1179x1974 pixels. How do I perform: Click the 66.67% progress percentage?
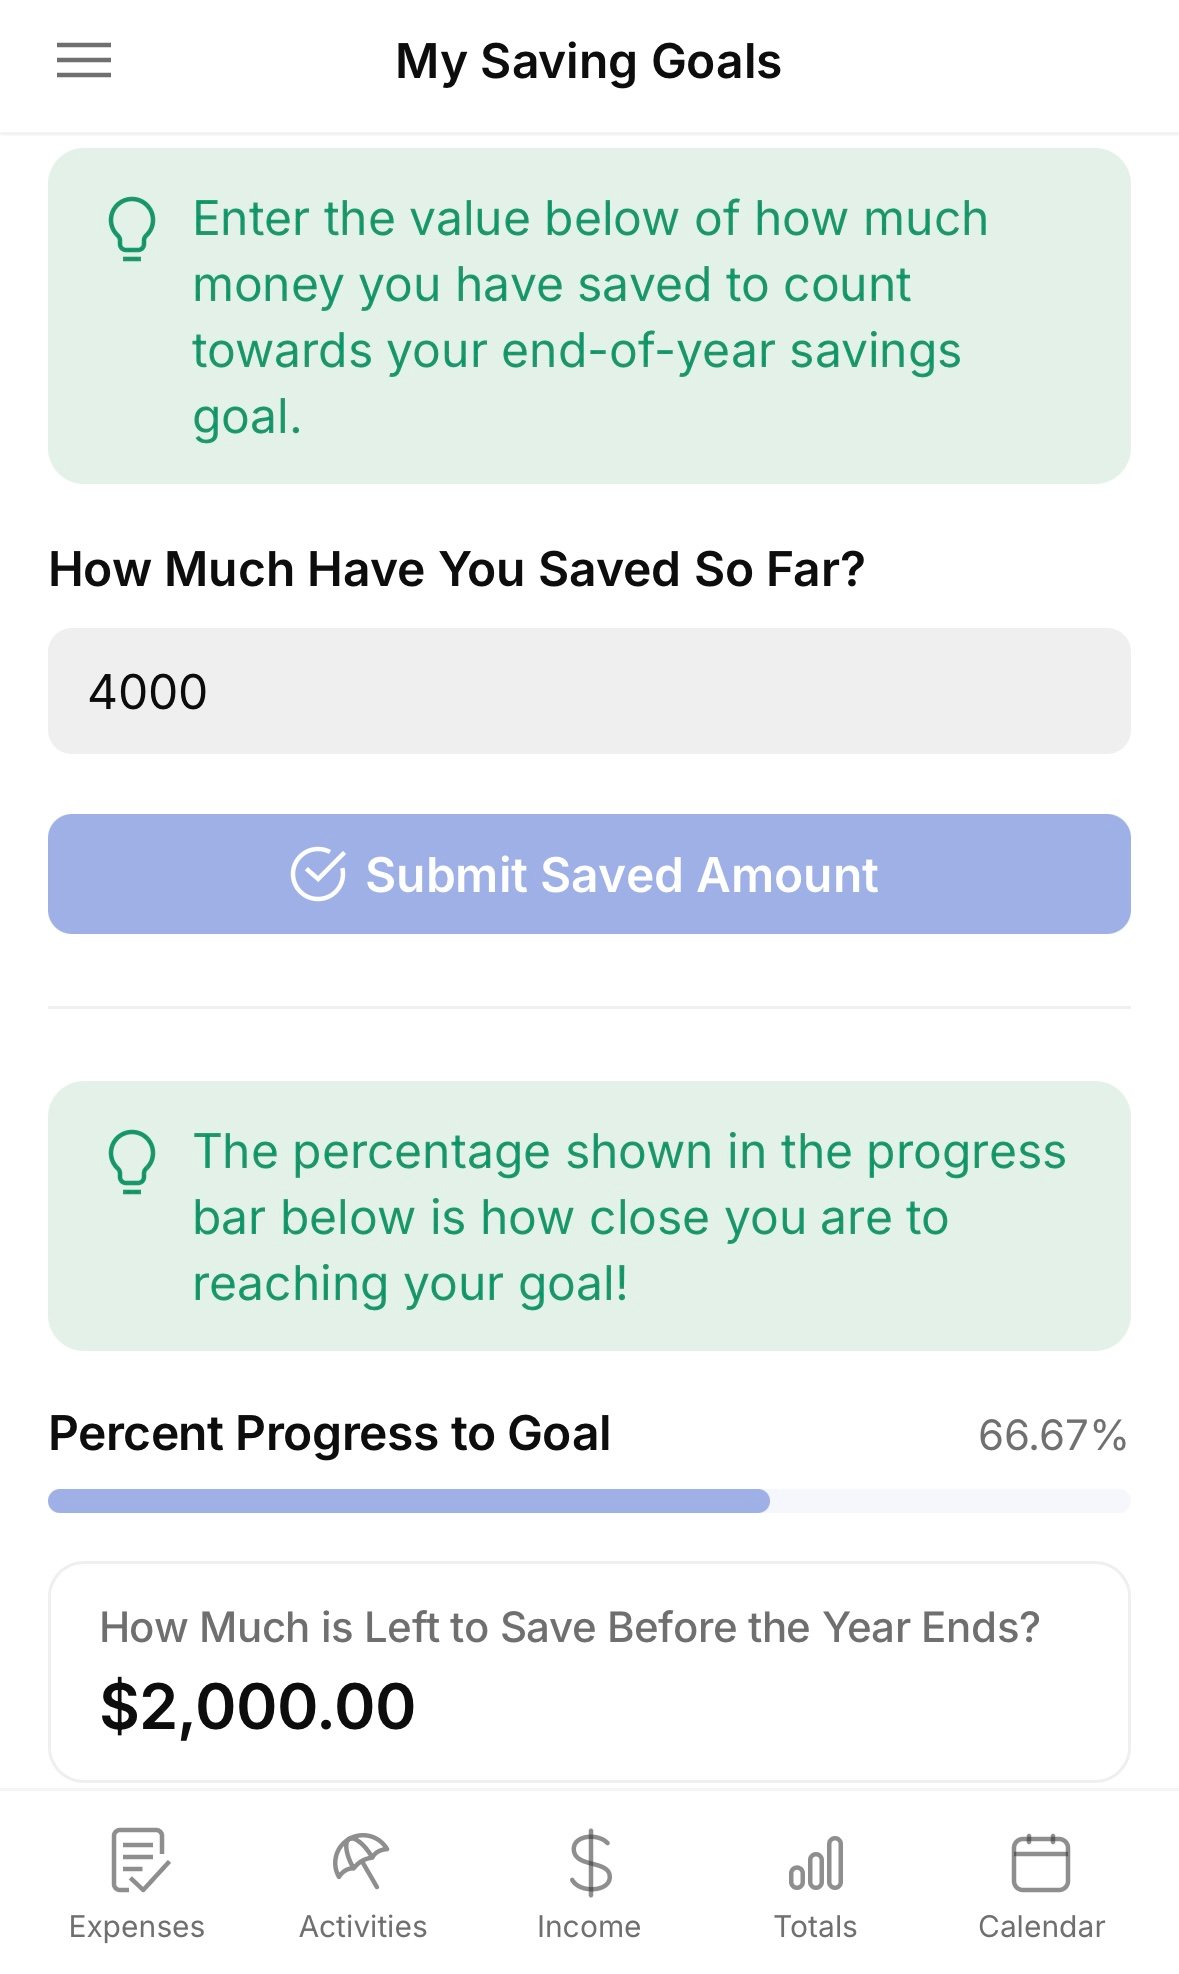(1052, 1435)
